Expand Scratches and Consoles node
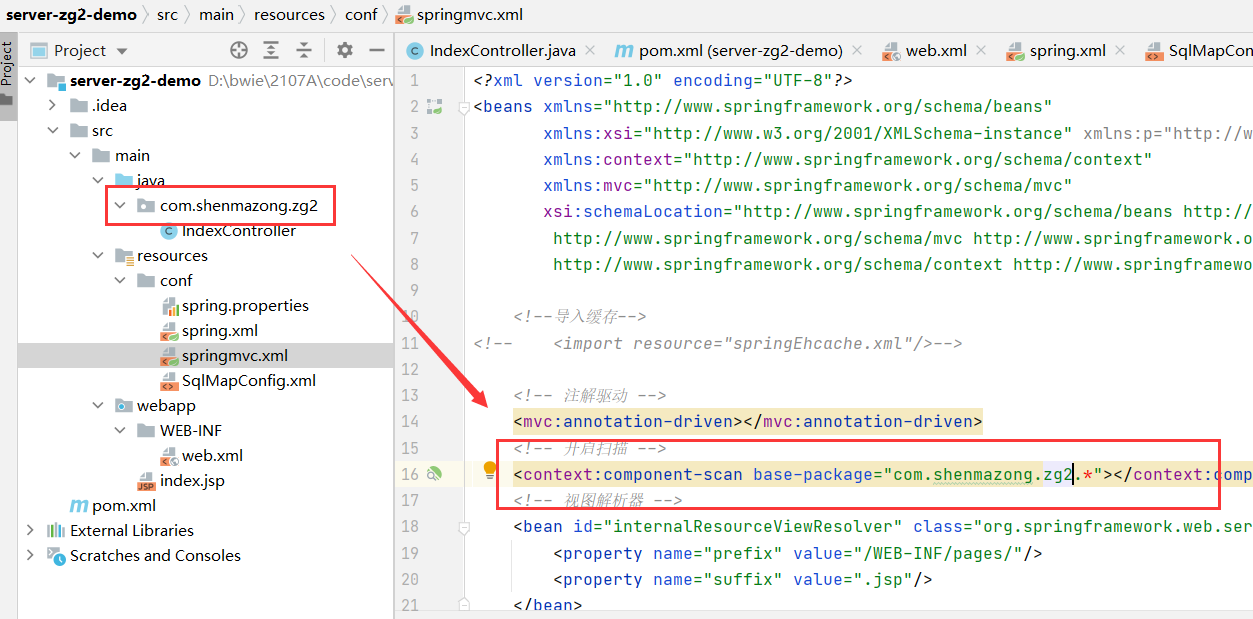 coord(30,556)
